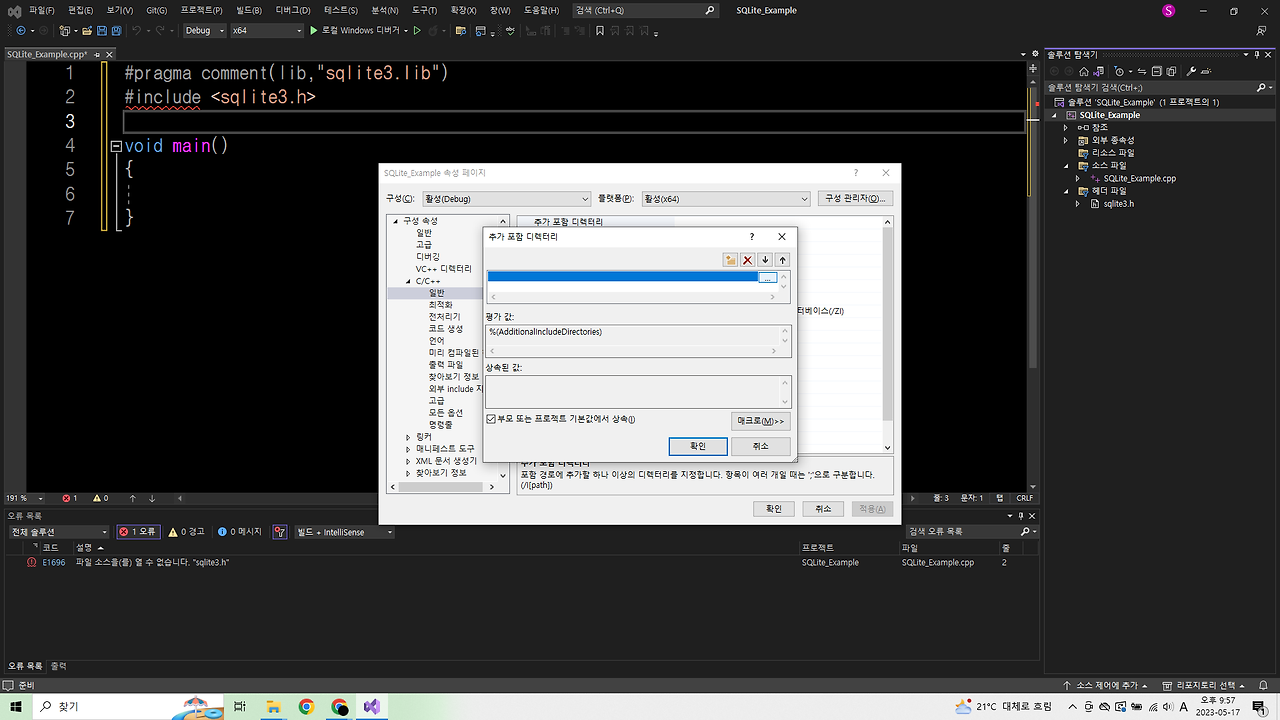Screen dimensions: 1280x720
Task: Expand 외부 종속성 in Solution Explorer
Action: [x=1066, y=140]
